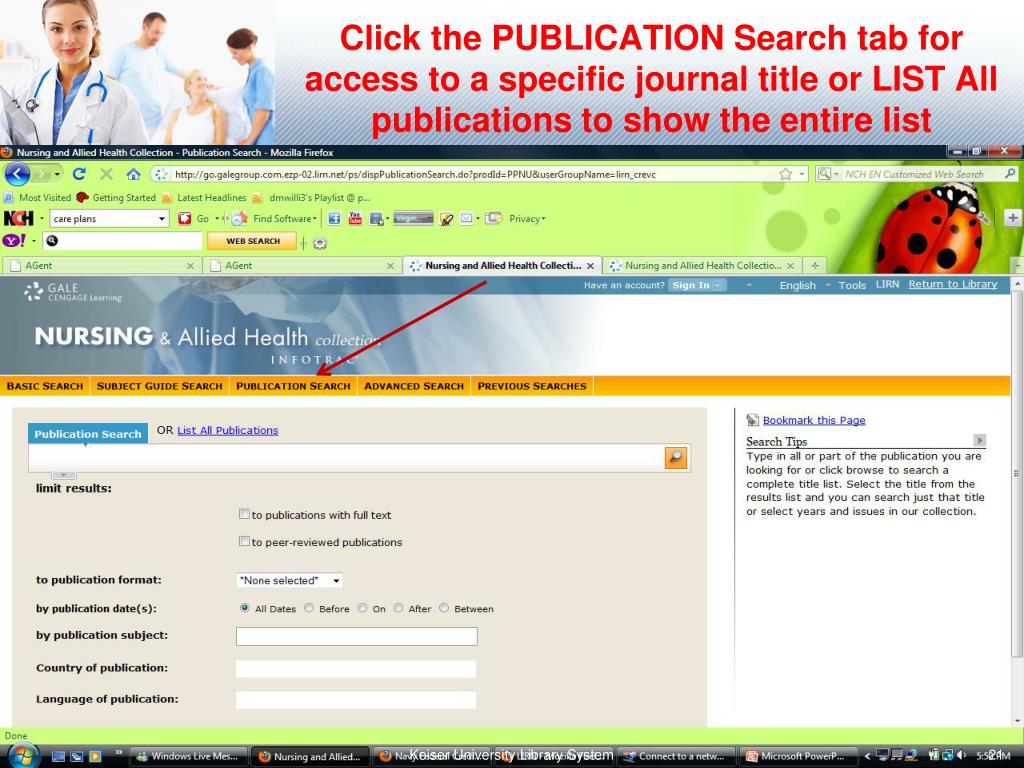Click the orange magnifier search button
Image resolution: width=1024 pixels, height=768 pixels.
(x=675, y=458)
